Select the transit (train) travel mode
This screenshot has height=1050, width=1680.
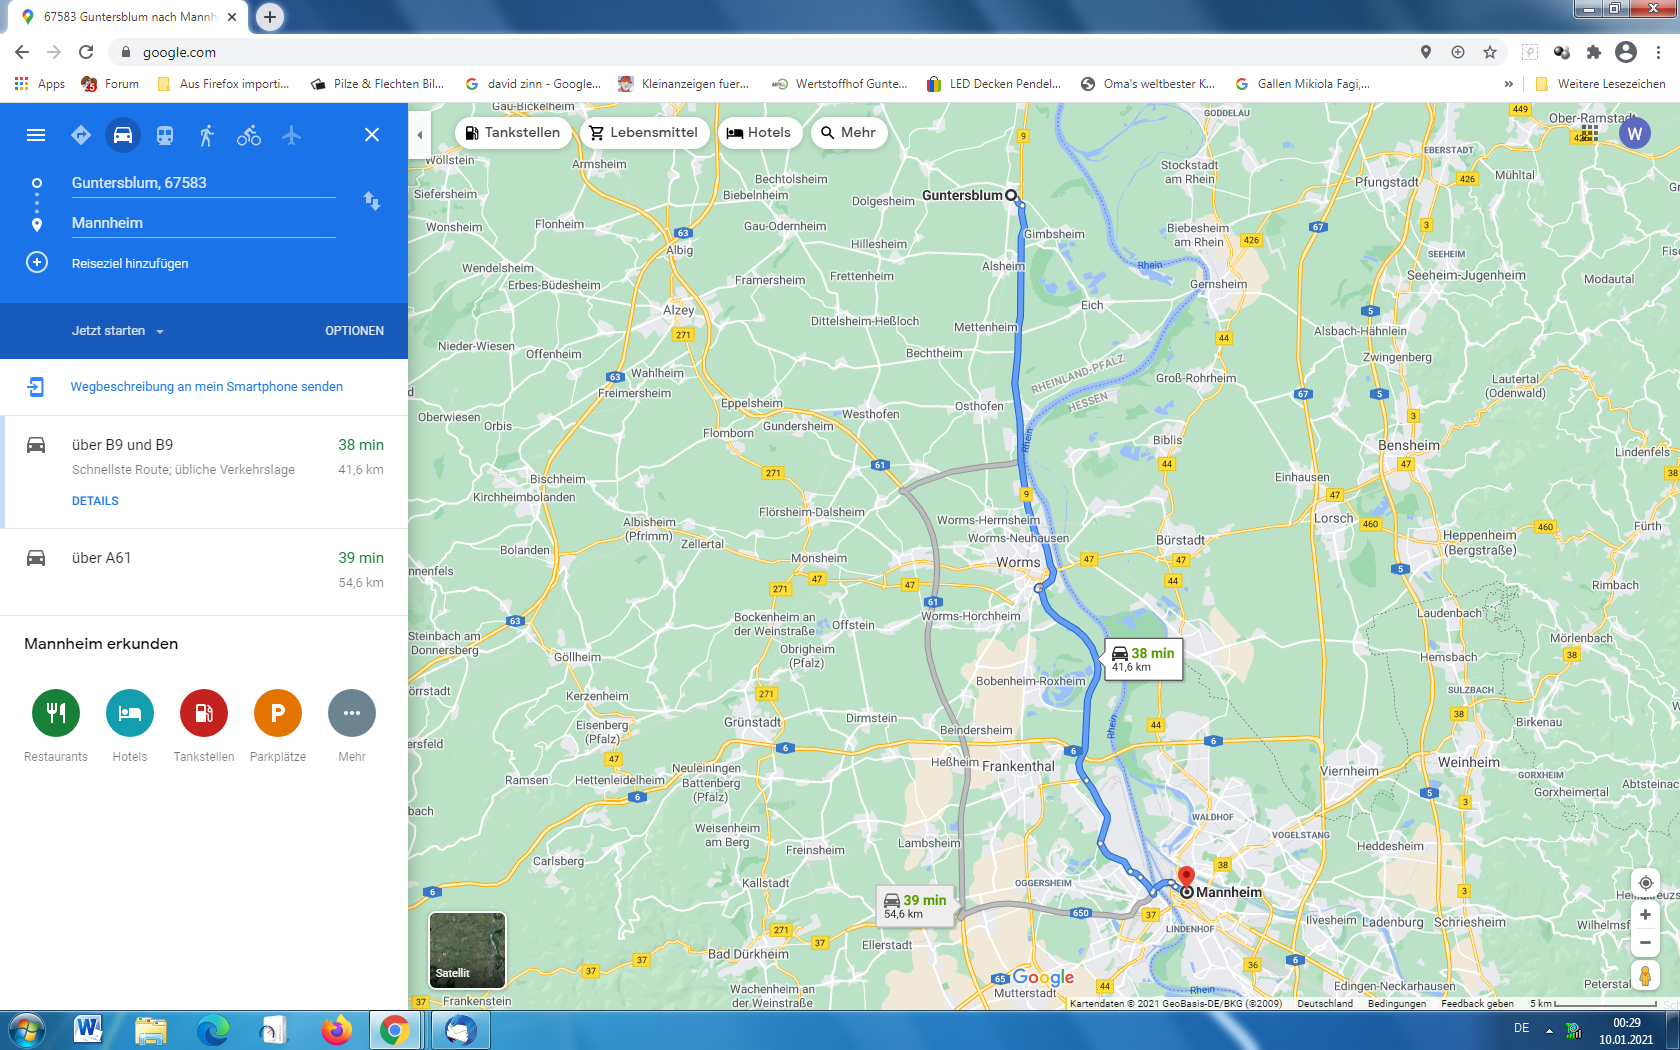click(165, 135)
